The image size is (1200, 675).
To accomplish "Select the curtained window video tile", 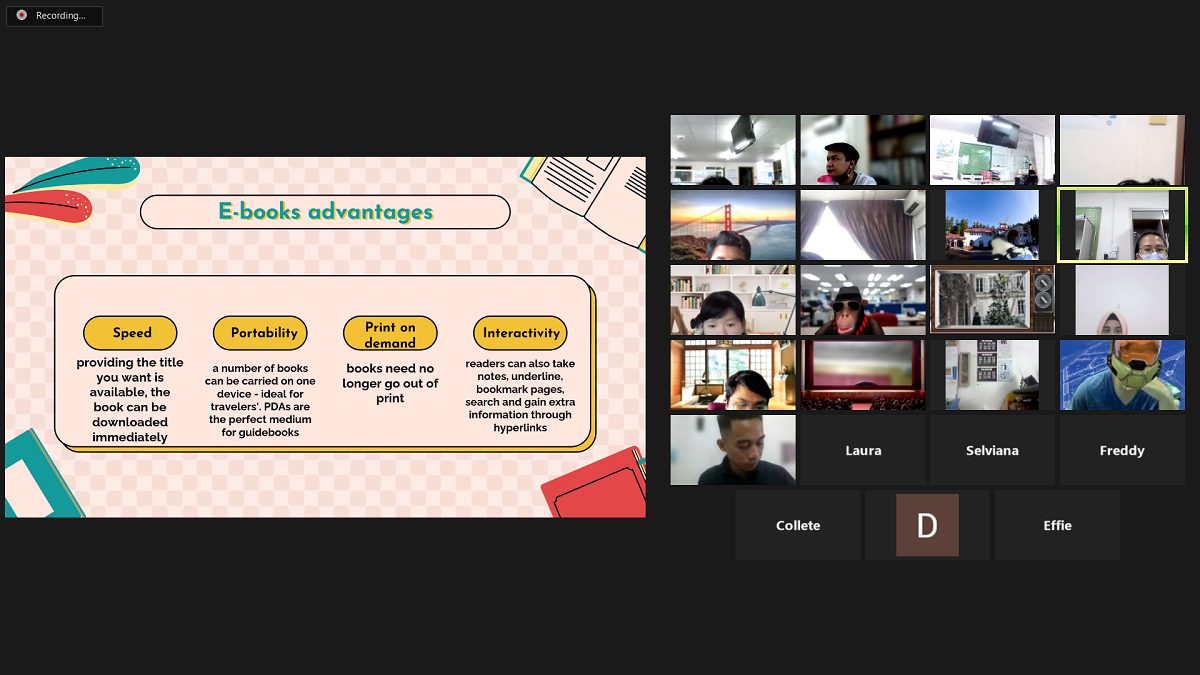I will (863, 225).
